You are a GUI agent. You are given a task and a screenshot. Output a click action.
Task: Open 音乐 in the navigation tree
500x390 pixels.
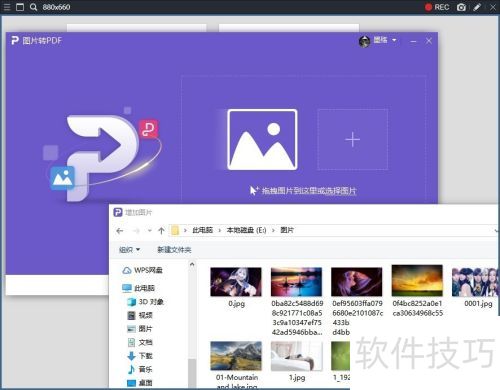140,369
